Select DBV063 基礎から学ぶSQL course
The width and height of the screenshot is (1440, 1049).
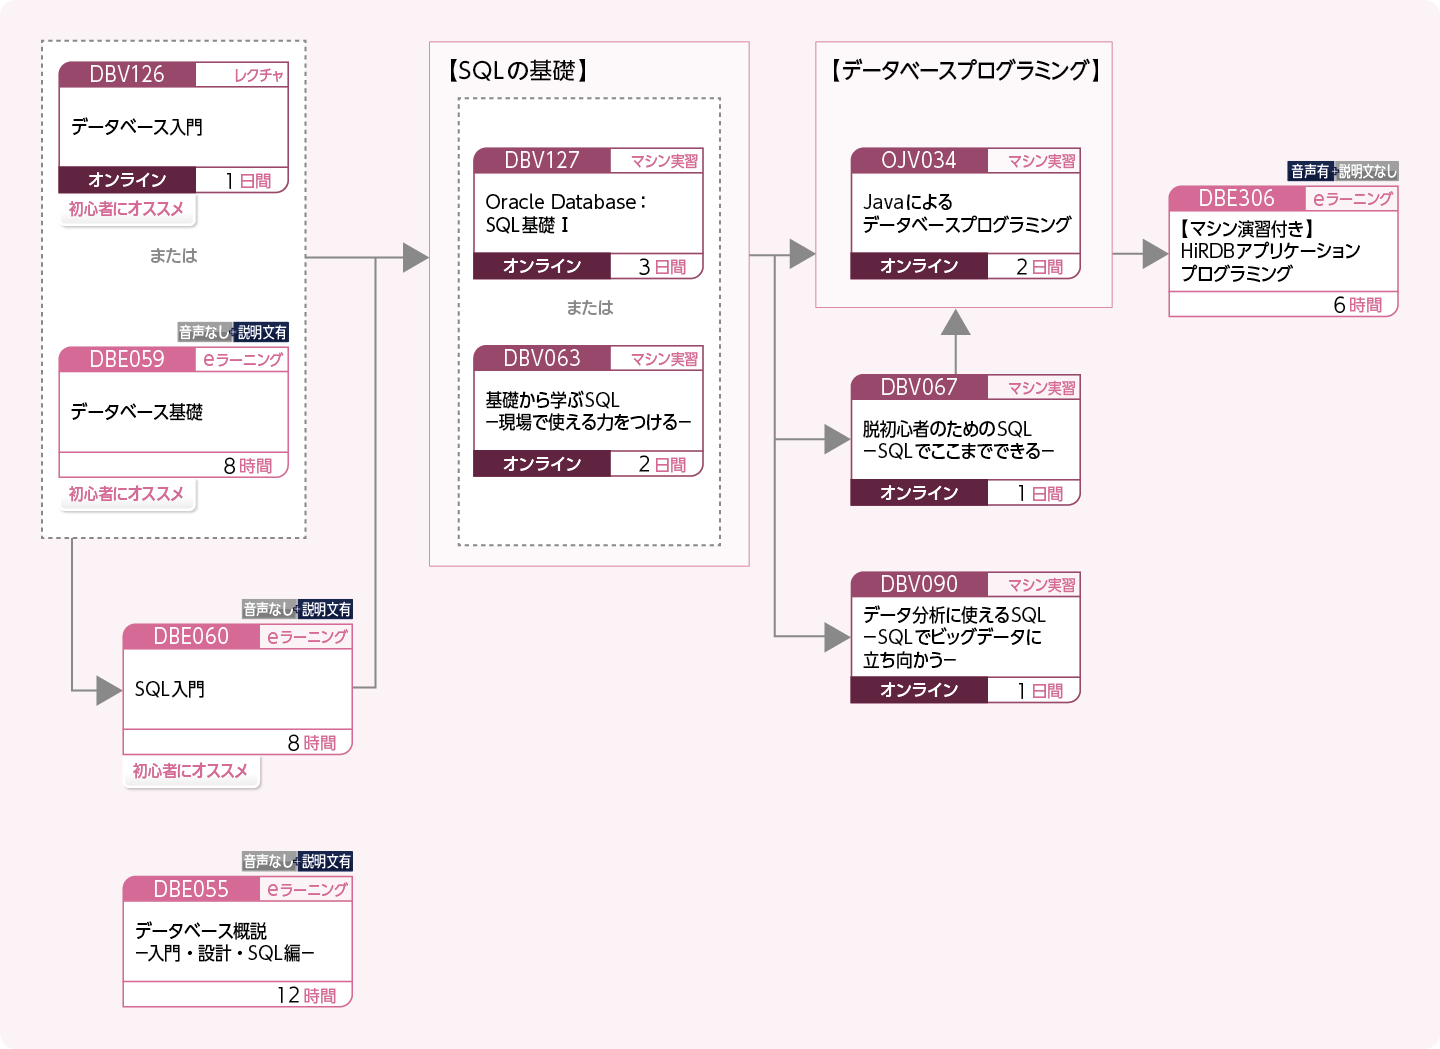(x=588, y=411)
